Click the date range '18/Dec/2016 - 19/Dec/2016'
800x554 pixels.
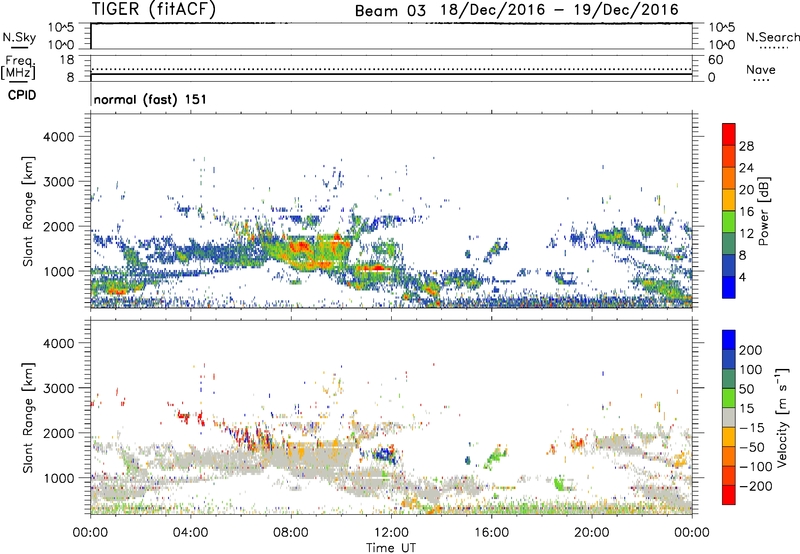(559, 10)
